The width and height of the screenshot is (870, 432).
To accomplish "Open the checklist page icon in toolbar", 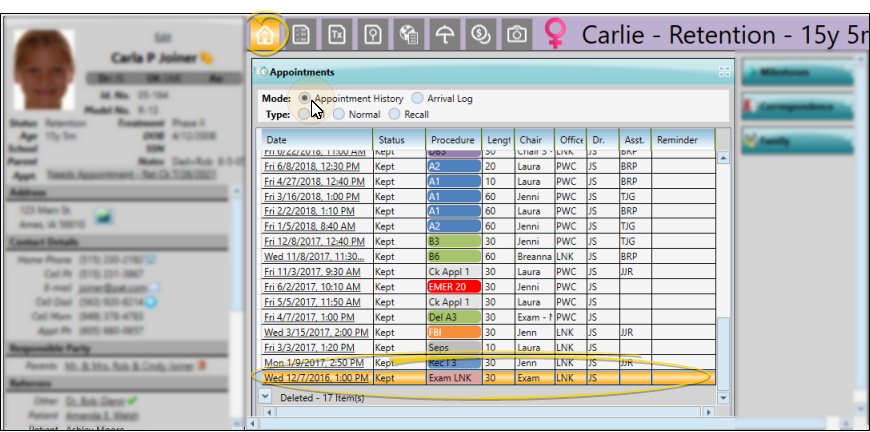I will pyautogui.click(x=301, y=34).
